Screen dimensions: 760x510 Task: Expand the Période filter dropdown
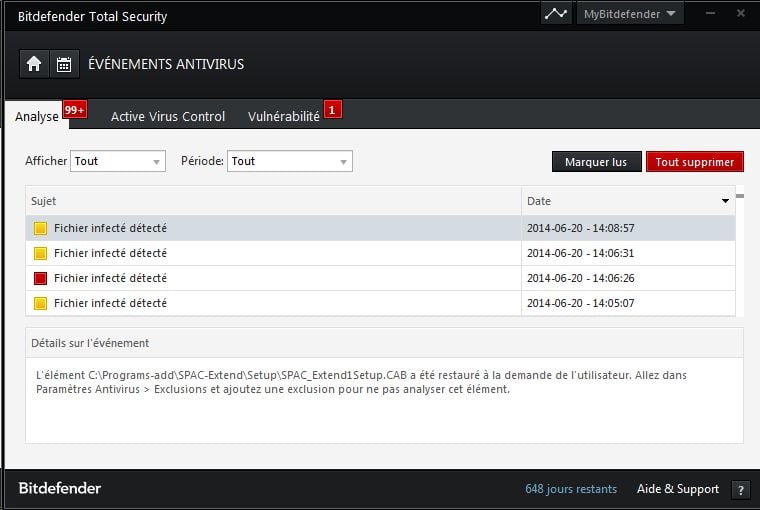[x=289, y=161]
